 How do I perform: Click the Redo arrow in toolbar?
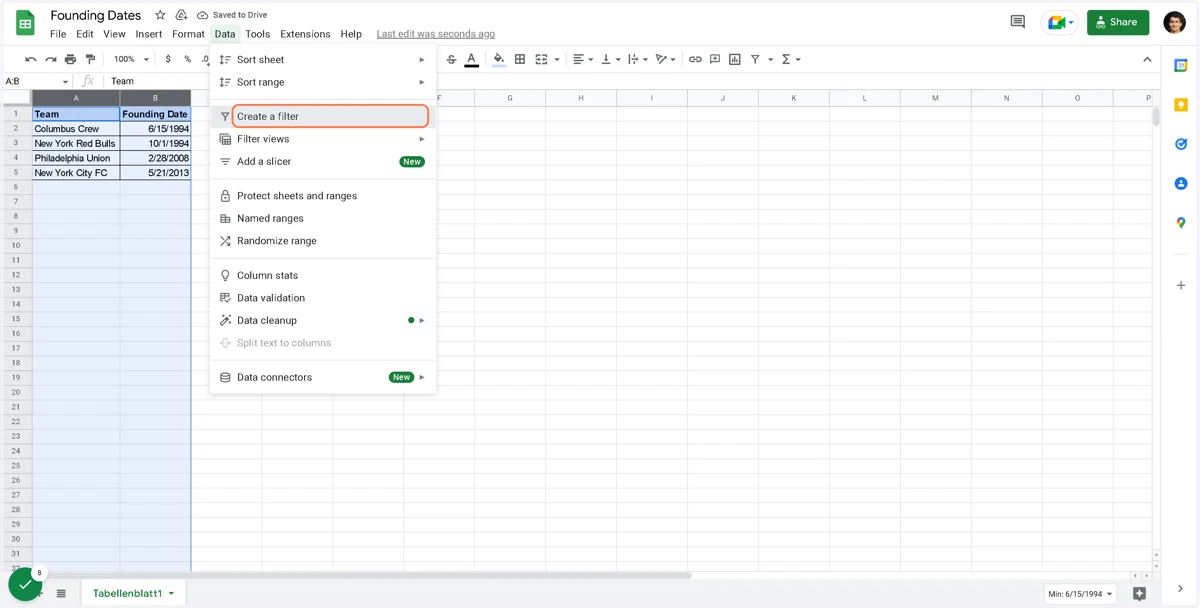point(50,60)
